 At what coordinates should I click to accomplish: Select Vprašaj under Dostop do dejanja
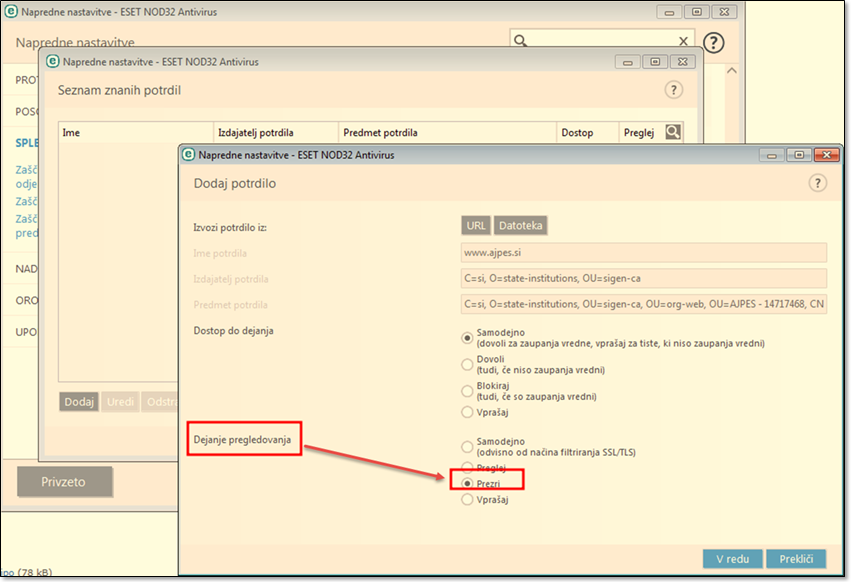click(x=467, y=412)
